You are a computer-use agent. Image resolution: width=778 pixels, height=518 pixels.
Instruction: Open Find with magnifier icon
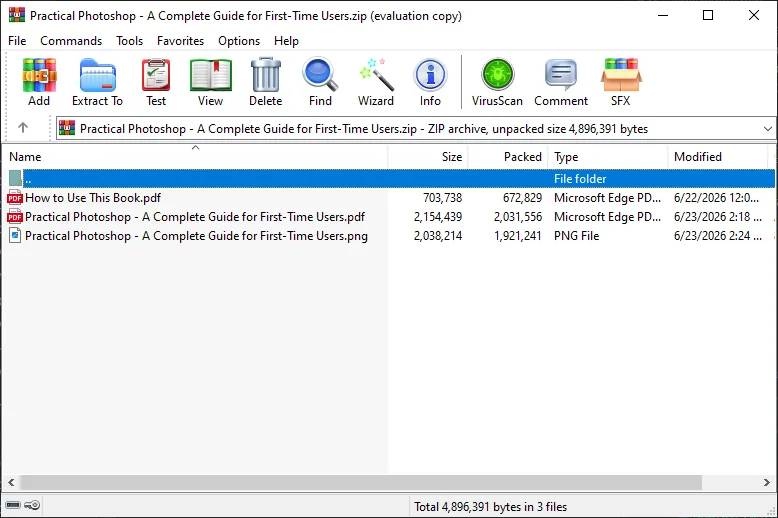coord(320,75)
